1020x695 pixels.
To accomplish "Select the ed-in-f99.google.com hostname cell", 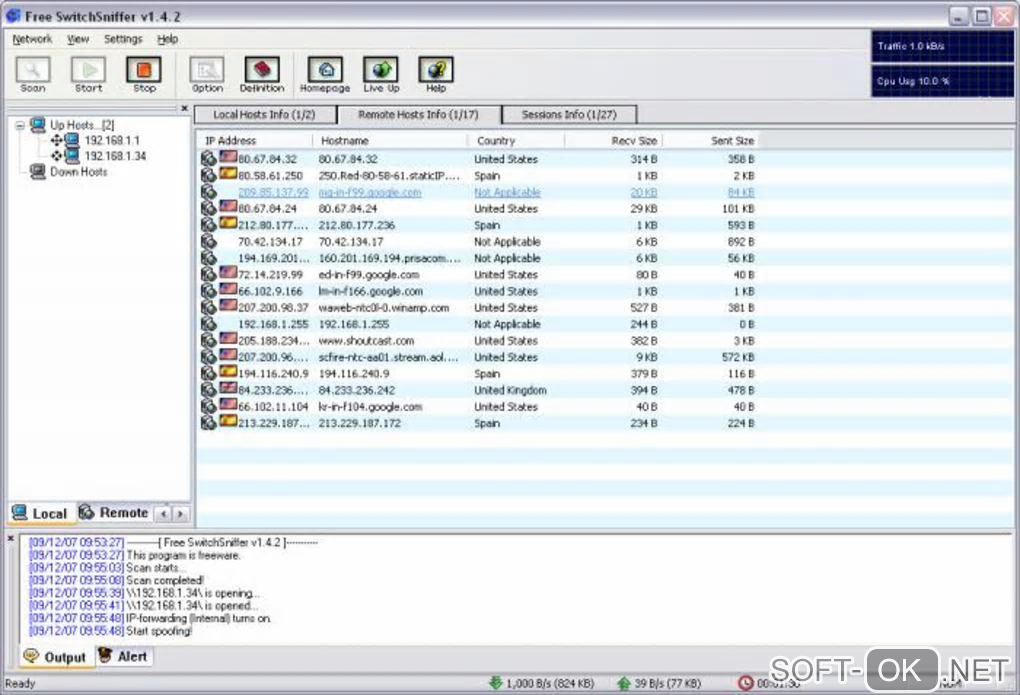I will [368, 275].
